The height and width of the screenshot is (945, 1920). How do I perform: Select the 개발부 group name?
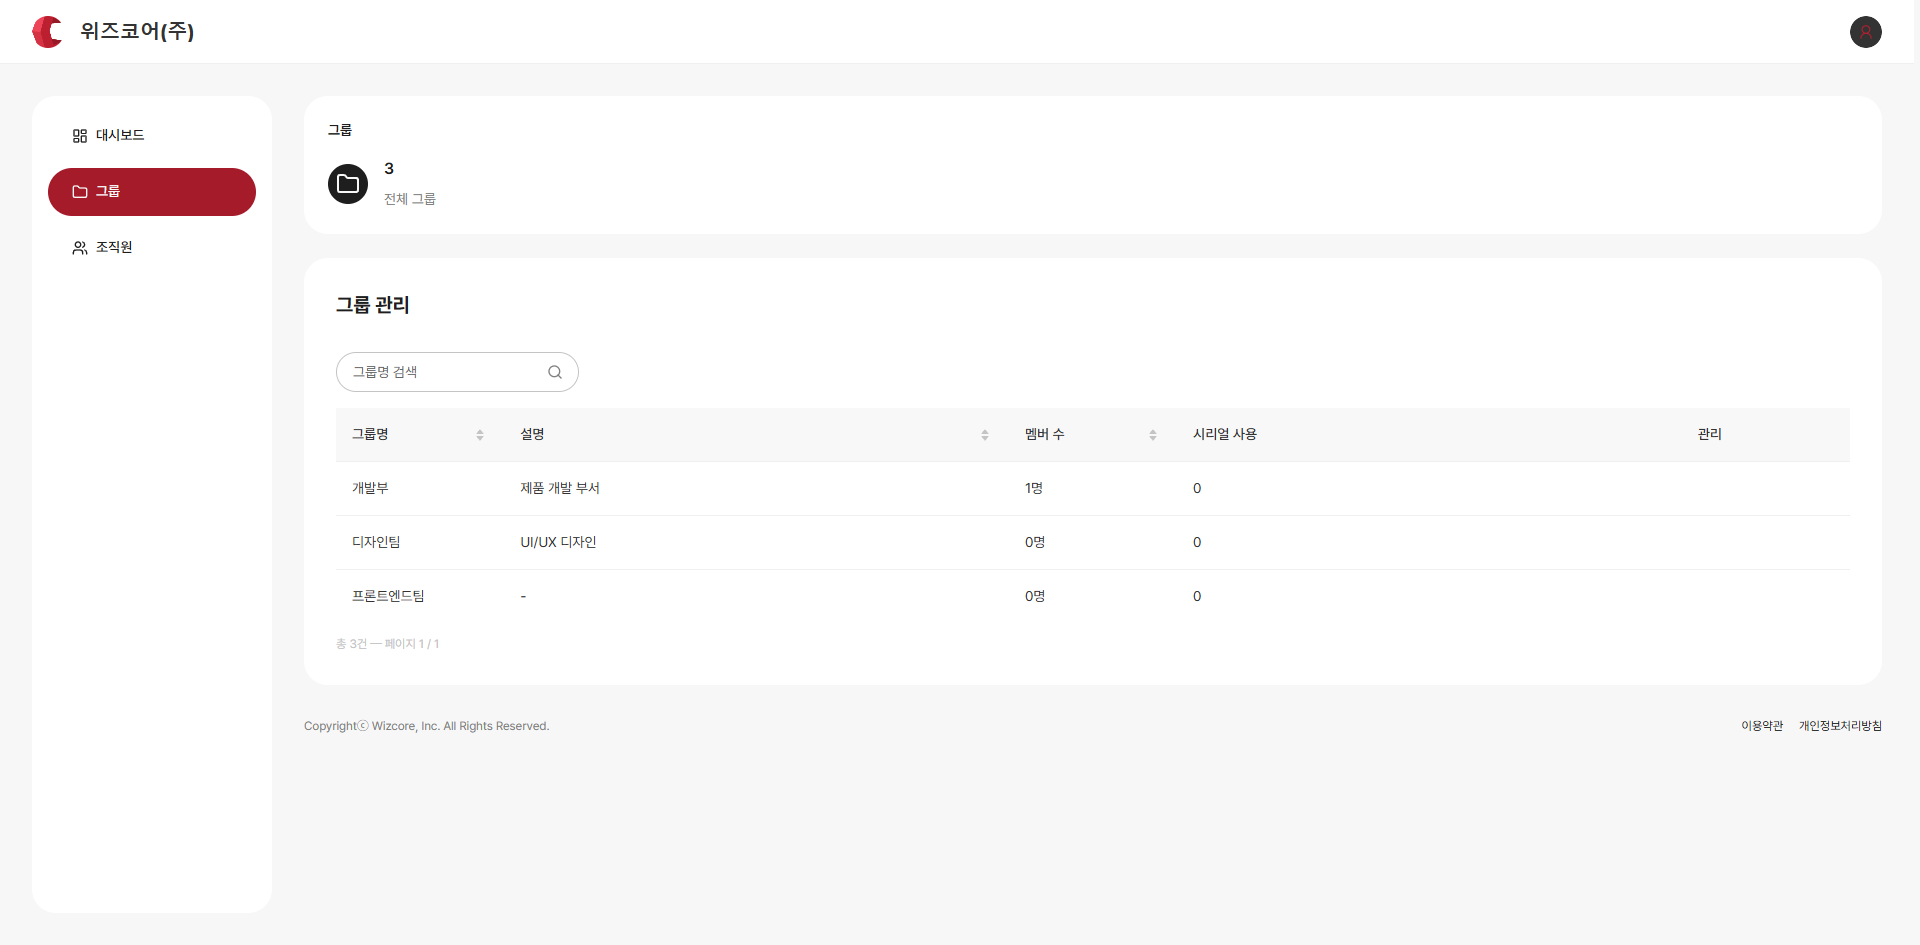(x=370, y=488)
